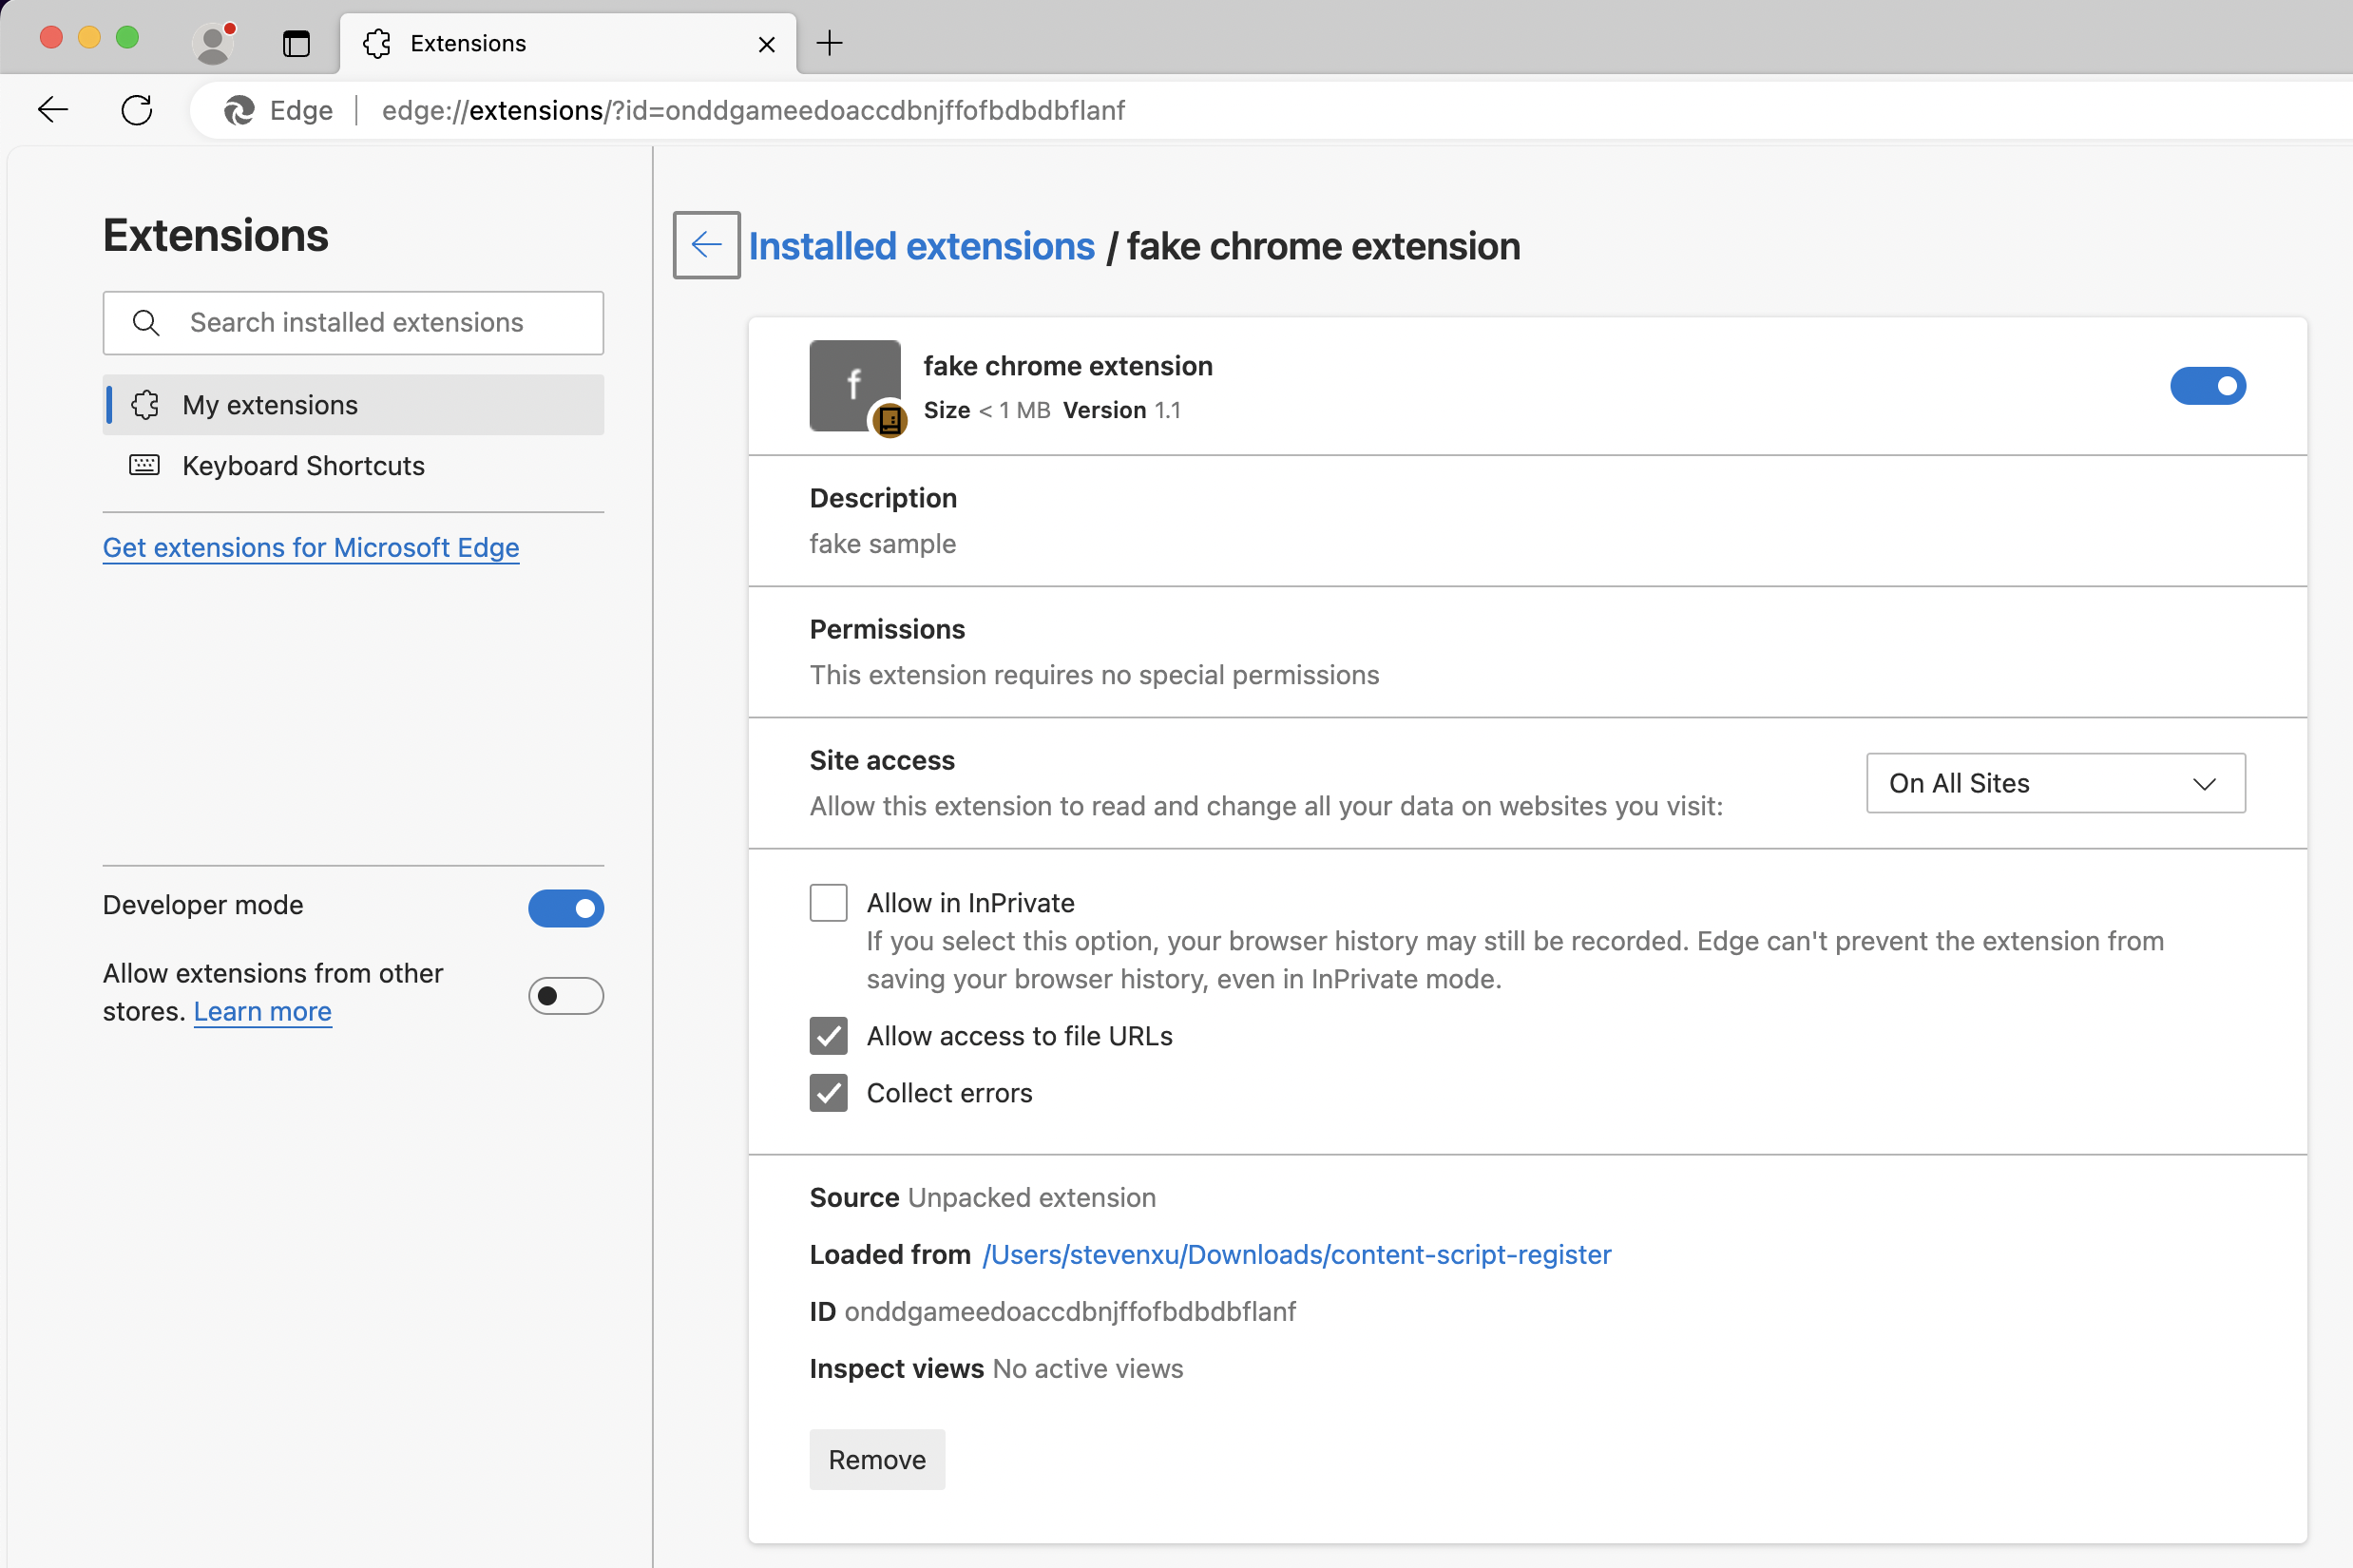
Task: Click the developer badge on extension icon
Action: click(x=889, y=419)
